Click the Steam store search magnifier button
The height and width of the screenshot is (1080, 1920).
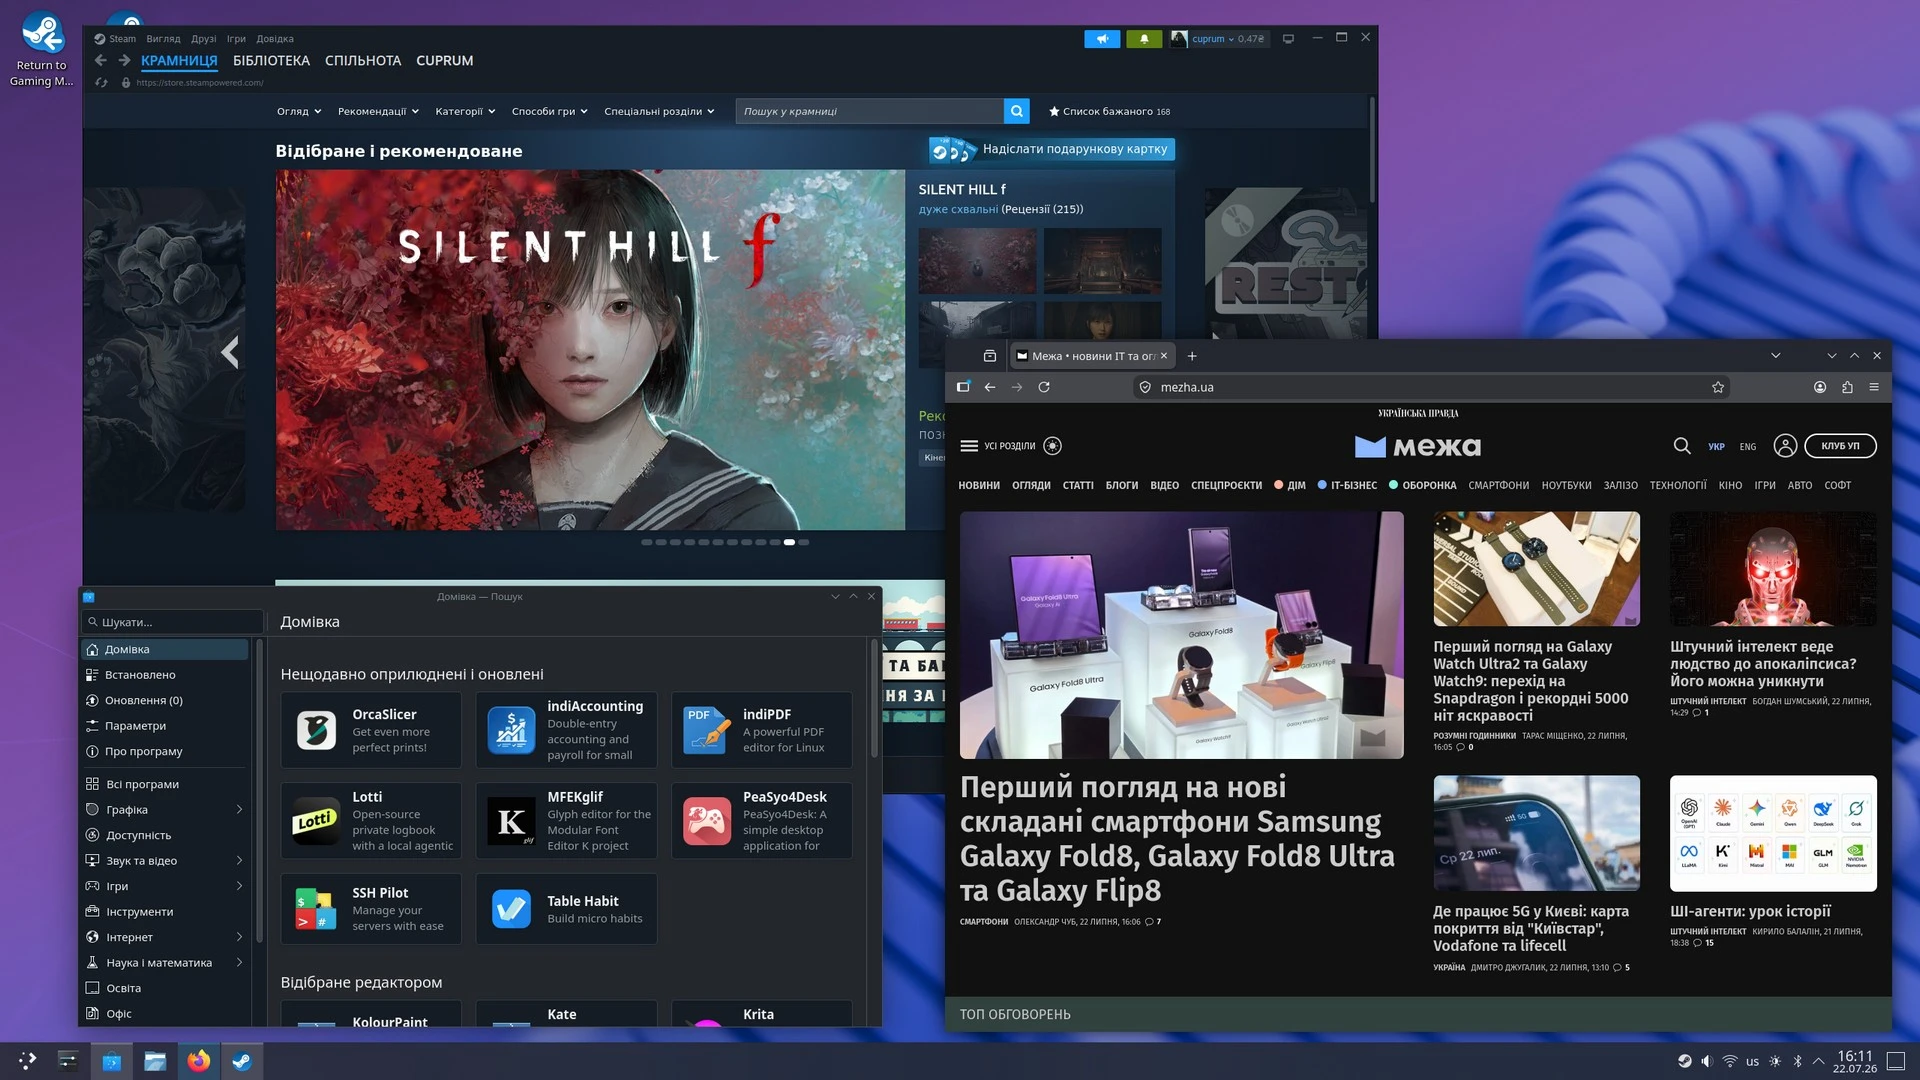coord(1016,111)
